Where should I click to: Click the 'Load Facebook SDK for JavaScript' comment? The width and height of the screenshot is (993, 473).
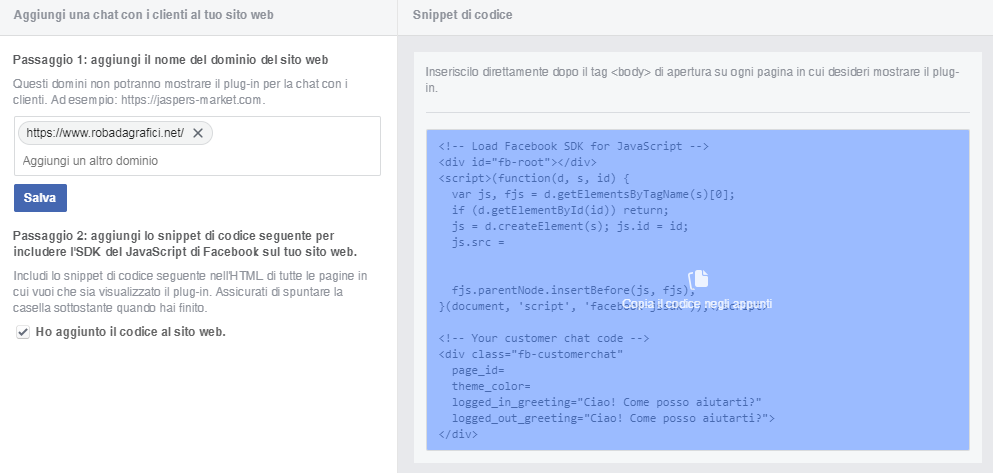[574, 146]
